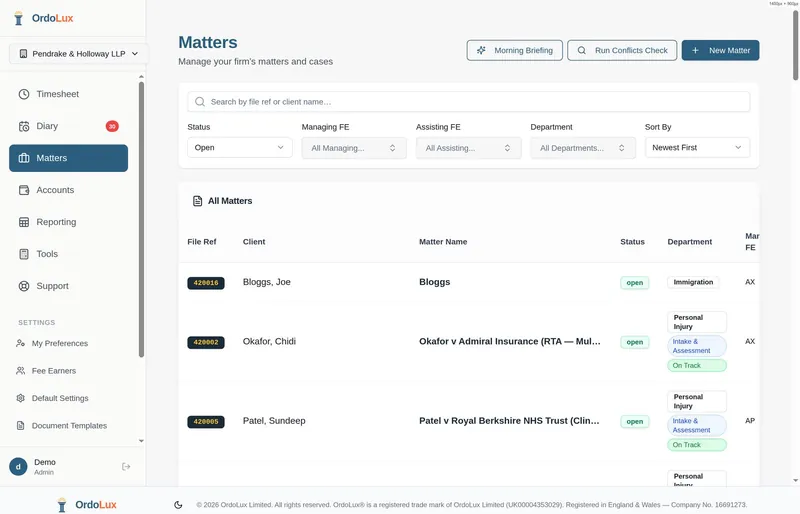Open the Status dropdown set to Open

240,148
